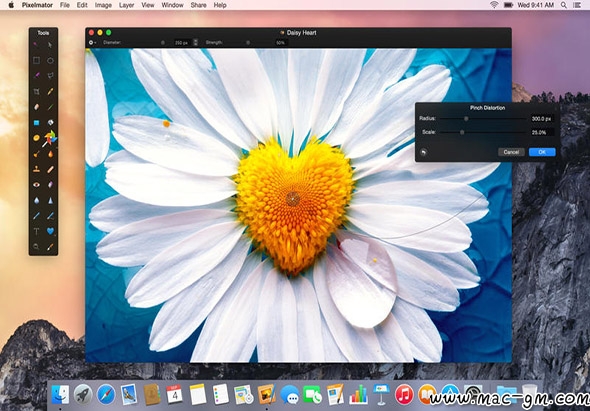Click the Cancel button
This screenshot has width=590, height=411.
(x=511, y=152)
